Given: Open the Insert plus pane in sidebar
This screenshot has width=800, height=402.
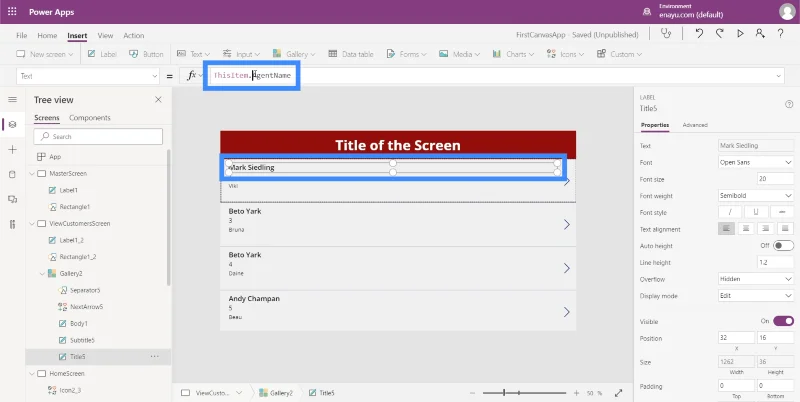Looking at the screenshot, I should click(x=13, y=149).
